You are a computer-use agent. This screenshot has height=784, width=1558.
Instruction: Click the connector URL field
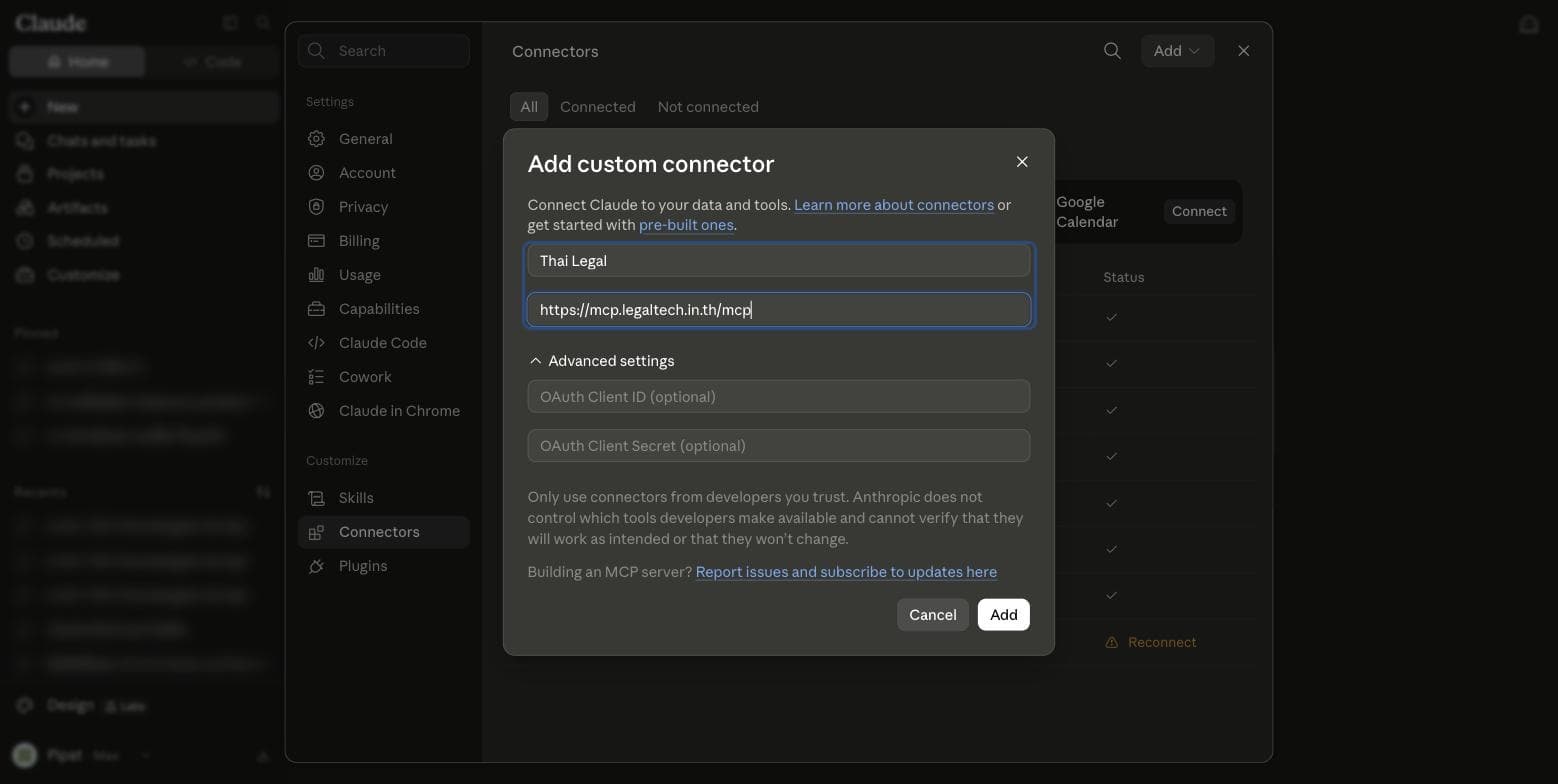779,310
